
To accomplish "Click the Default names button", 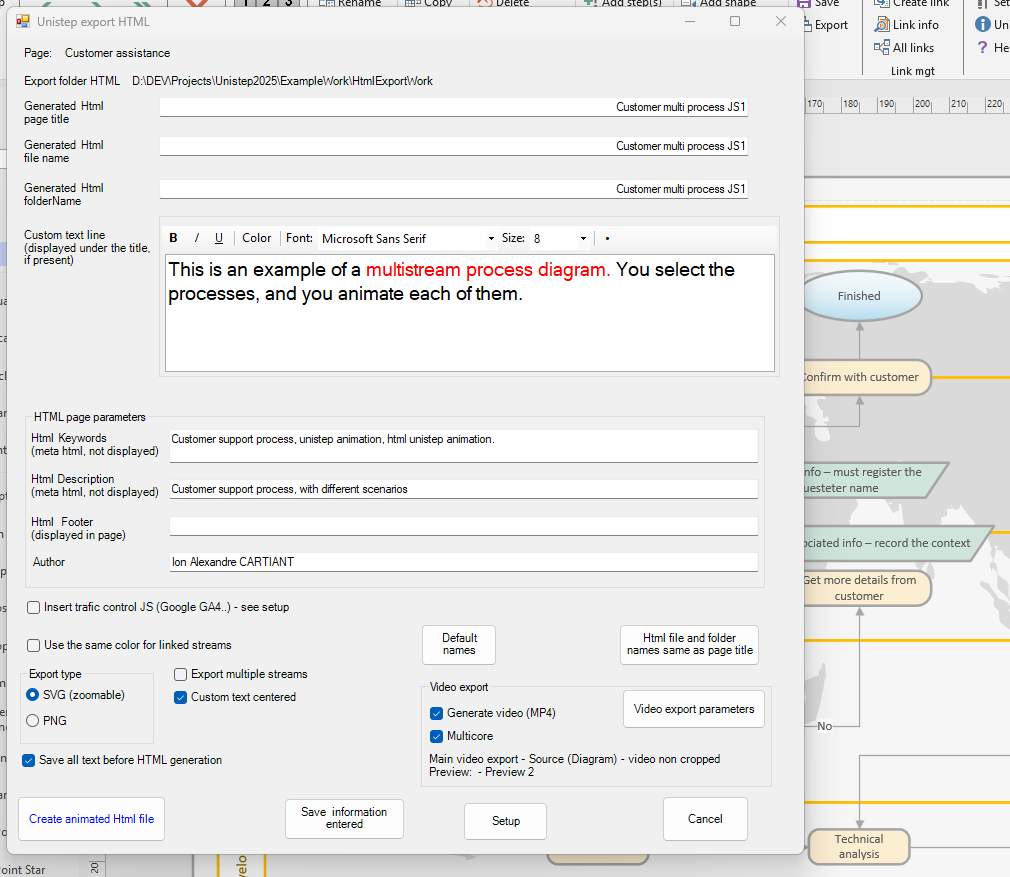I will pos(459,644).
